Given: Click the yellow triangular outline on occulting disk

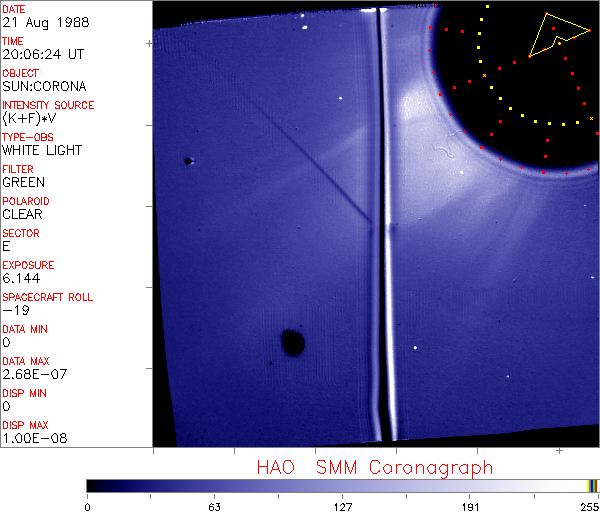Looking at the screenshot, I should pos(559,35).
